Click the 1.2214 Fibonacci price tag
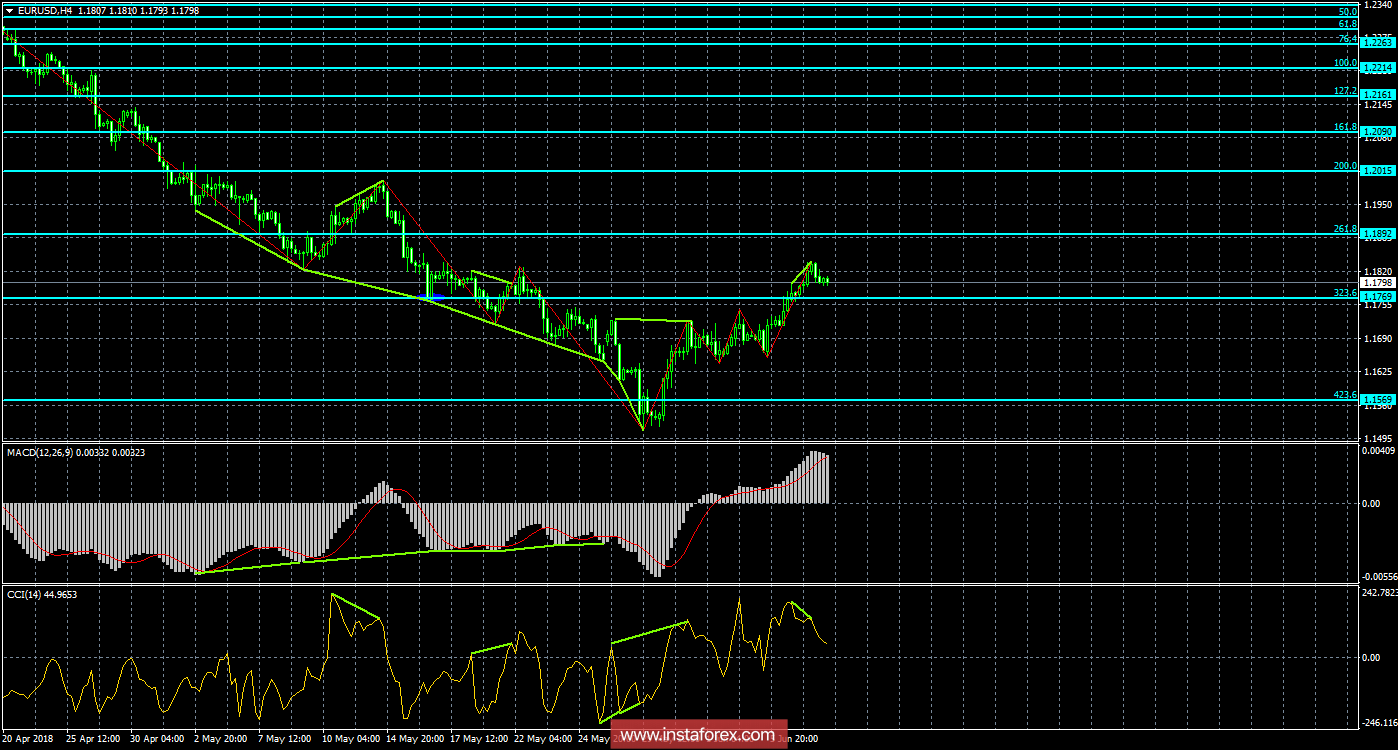This screenshot has height=750, width=1398. pyautogui.click(x=1377, y=68)
